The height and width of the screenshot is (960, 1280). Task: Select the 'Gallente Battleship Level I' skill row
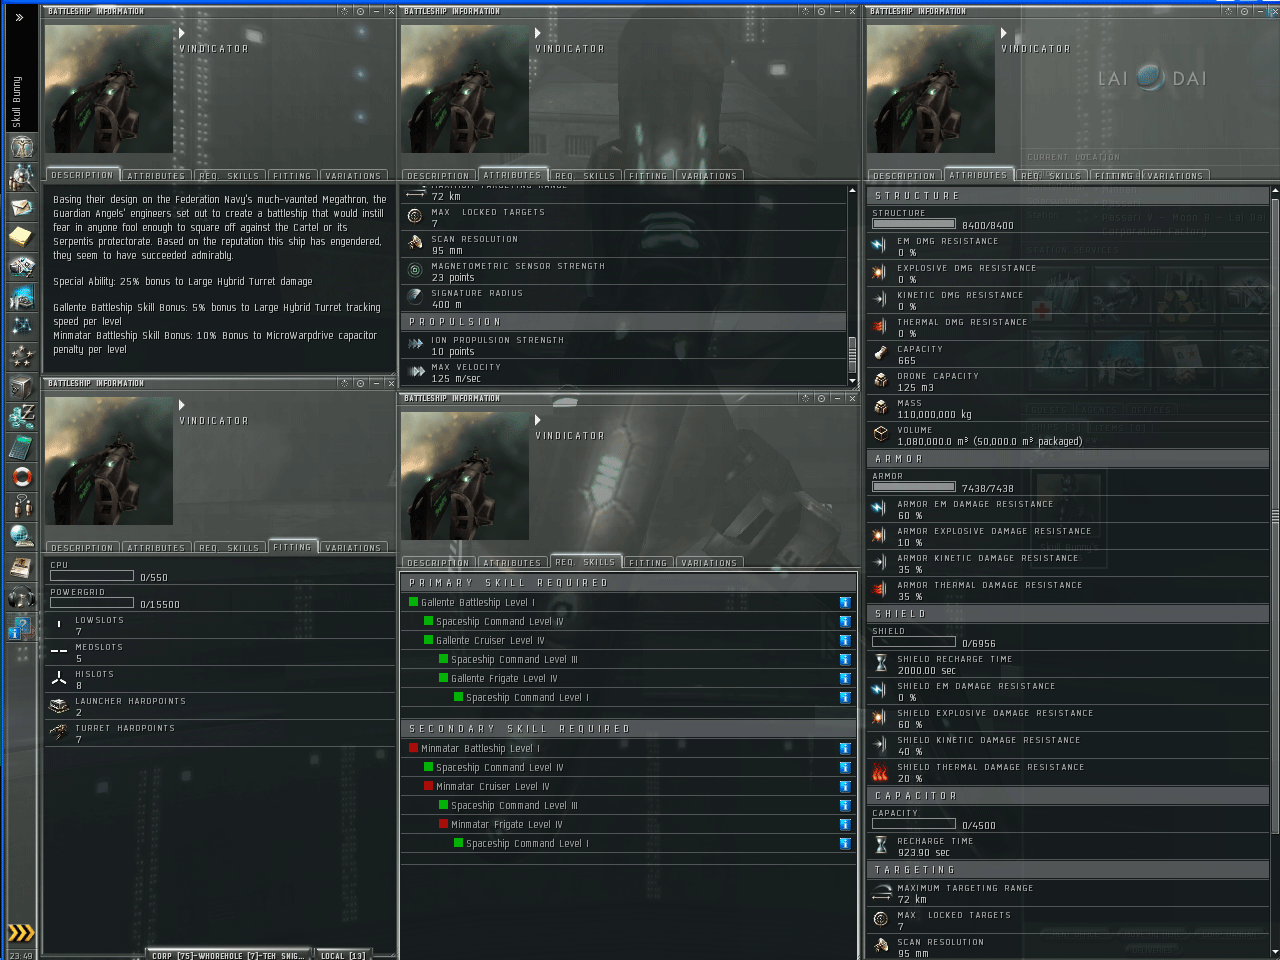(628, 602)
